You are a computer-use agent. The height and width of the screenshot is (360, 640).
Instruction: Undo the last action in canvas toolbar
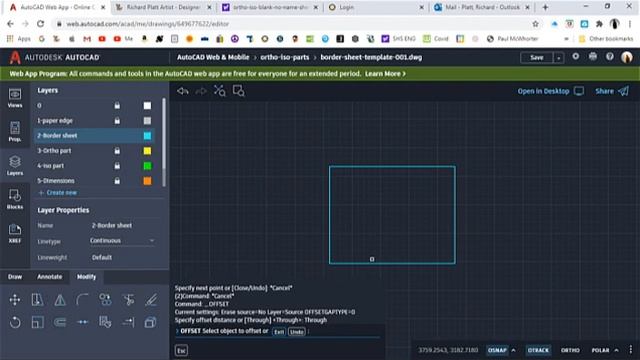click(183, 91)
